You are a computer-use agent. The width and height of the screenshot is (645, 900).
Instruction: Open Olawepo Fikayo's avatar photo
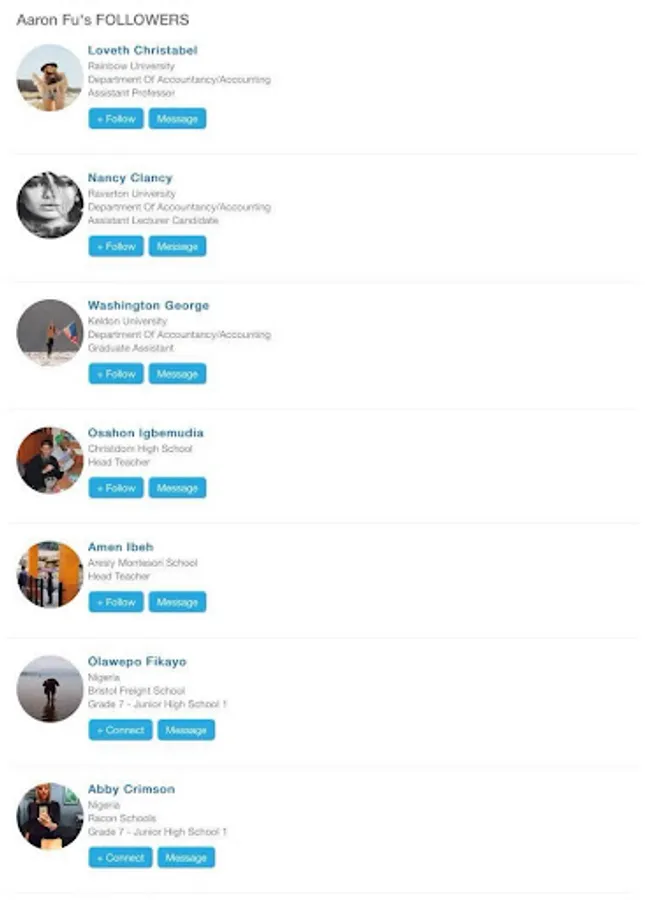click(x=50, y=689)
